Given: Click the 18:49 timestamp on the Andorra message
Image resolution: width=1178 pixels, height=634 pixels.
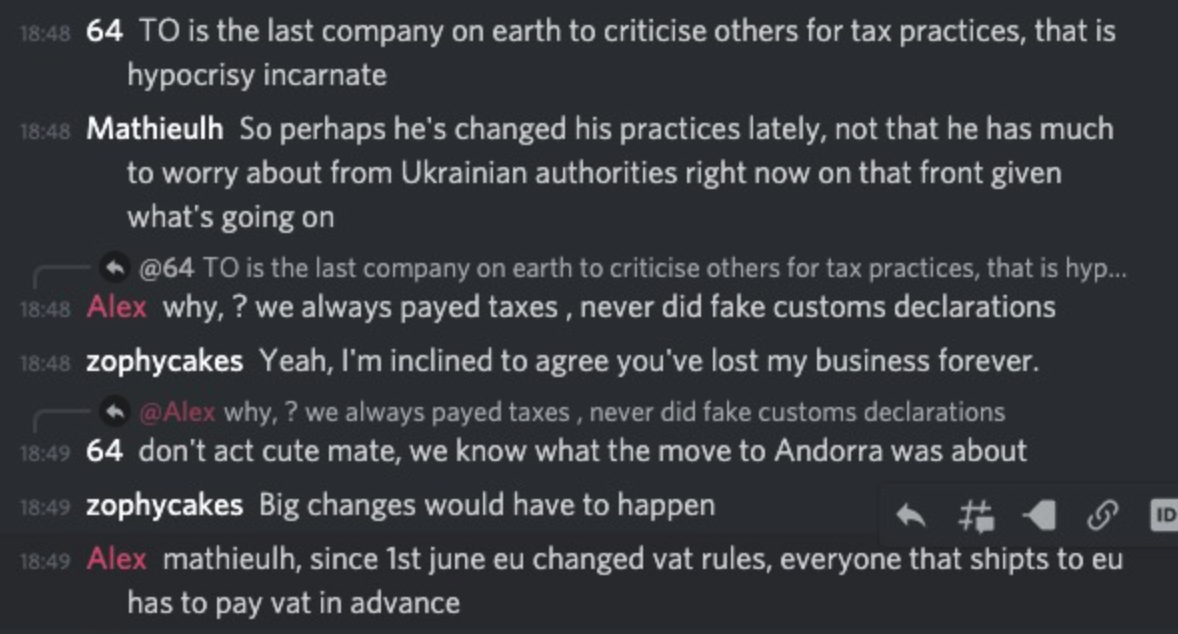Looking at the screenshot, I should pos(45,453).
